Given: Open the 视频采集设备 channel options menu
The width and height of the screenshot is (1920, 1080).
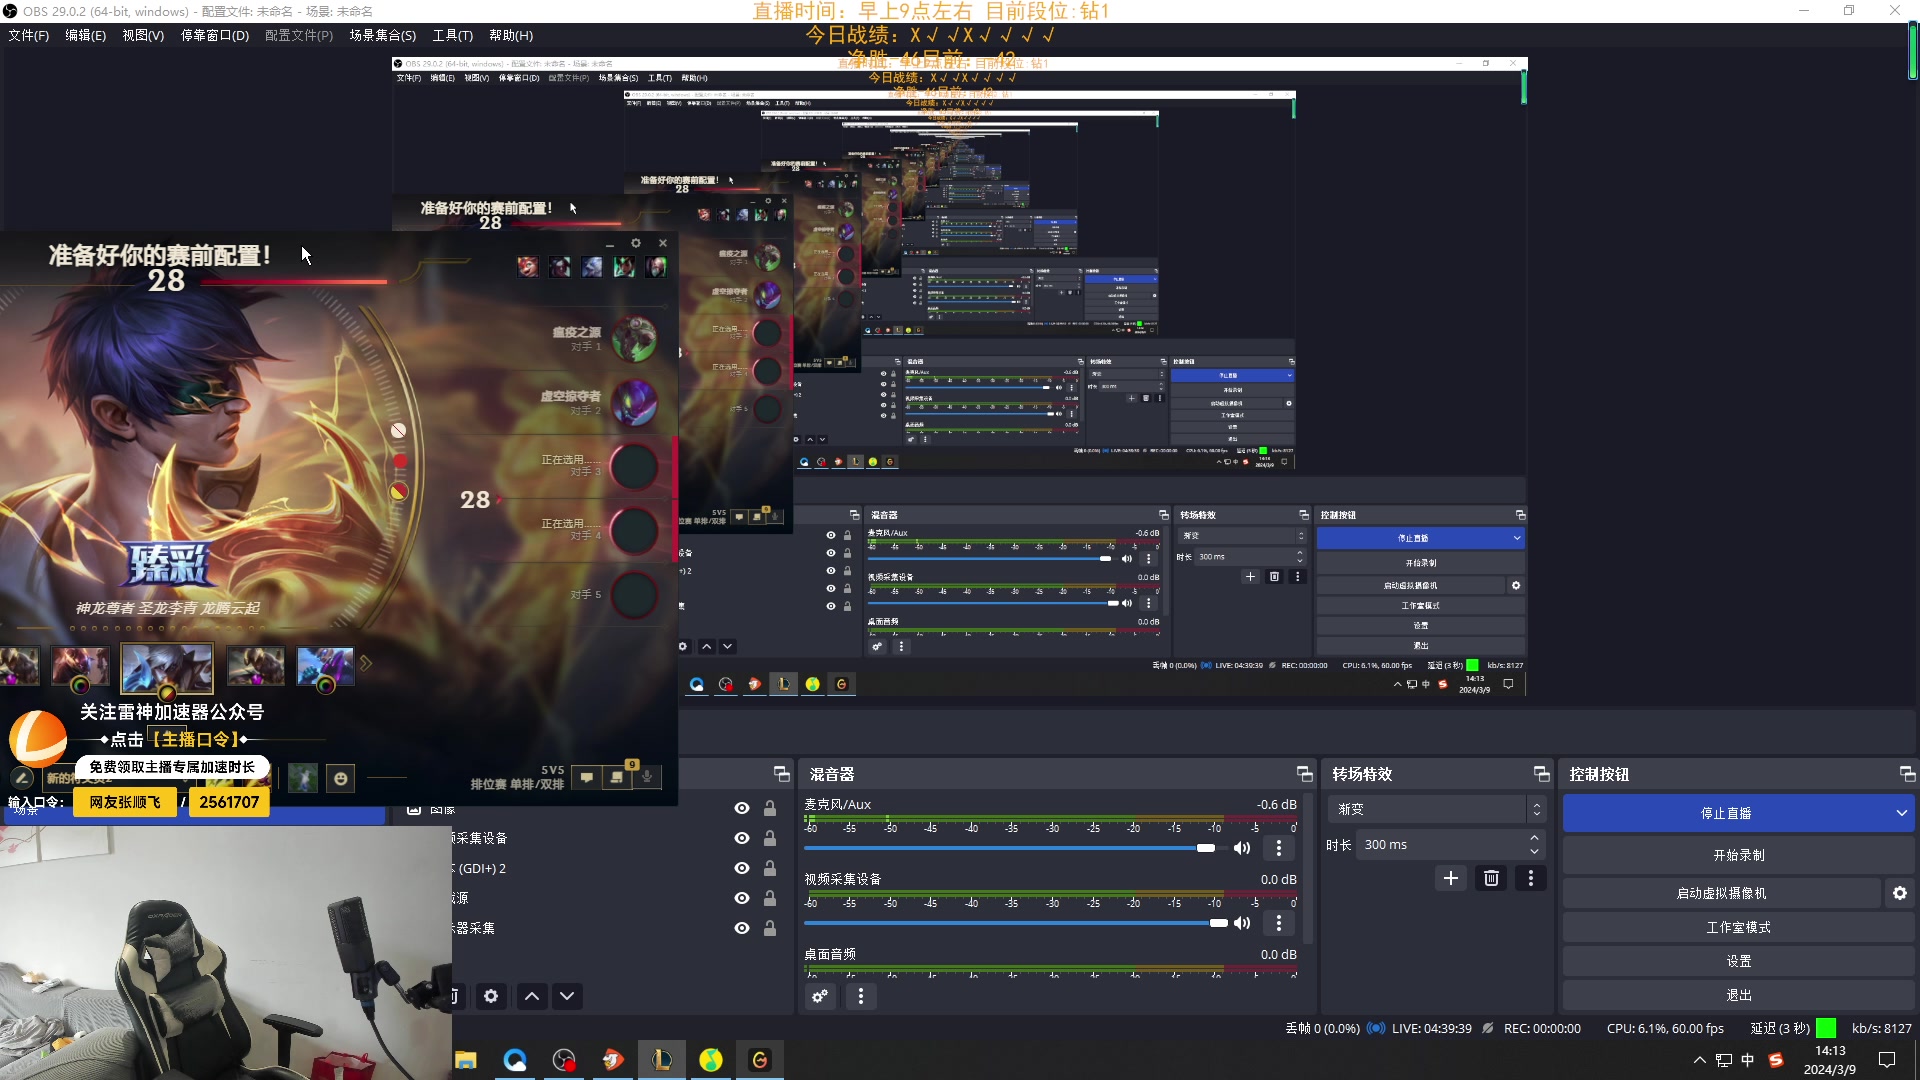Looking at the screenshot, I should point(1278,923).
